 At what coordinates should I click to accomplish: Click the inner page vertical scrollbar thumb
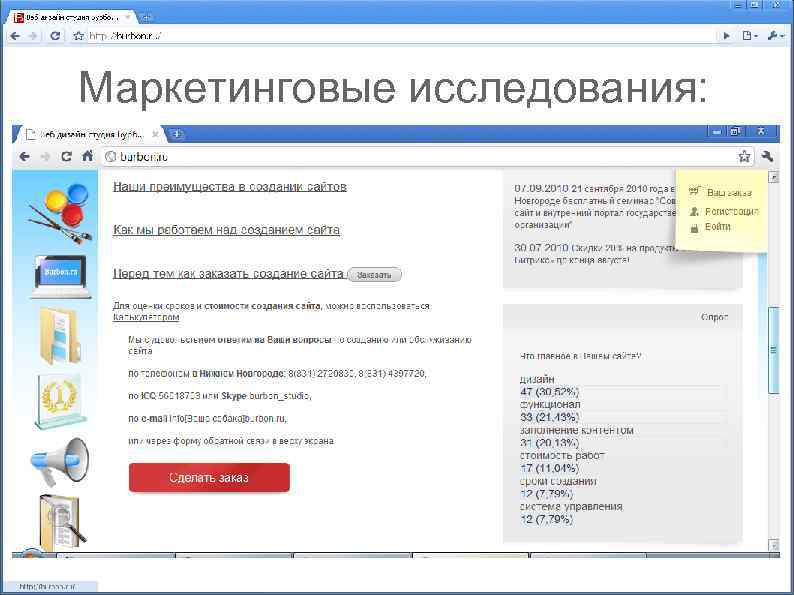pos(773,349)
